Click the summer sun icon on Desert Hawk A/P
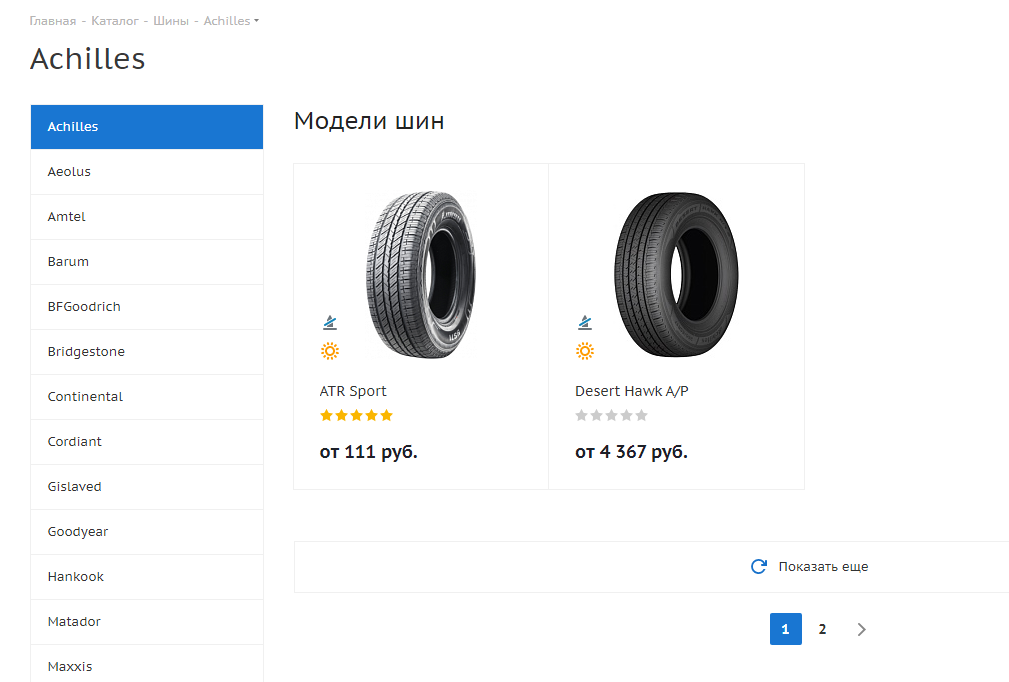Screen dimensions: 1009x682 pos(585,351)
